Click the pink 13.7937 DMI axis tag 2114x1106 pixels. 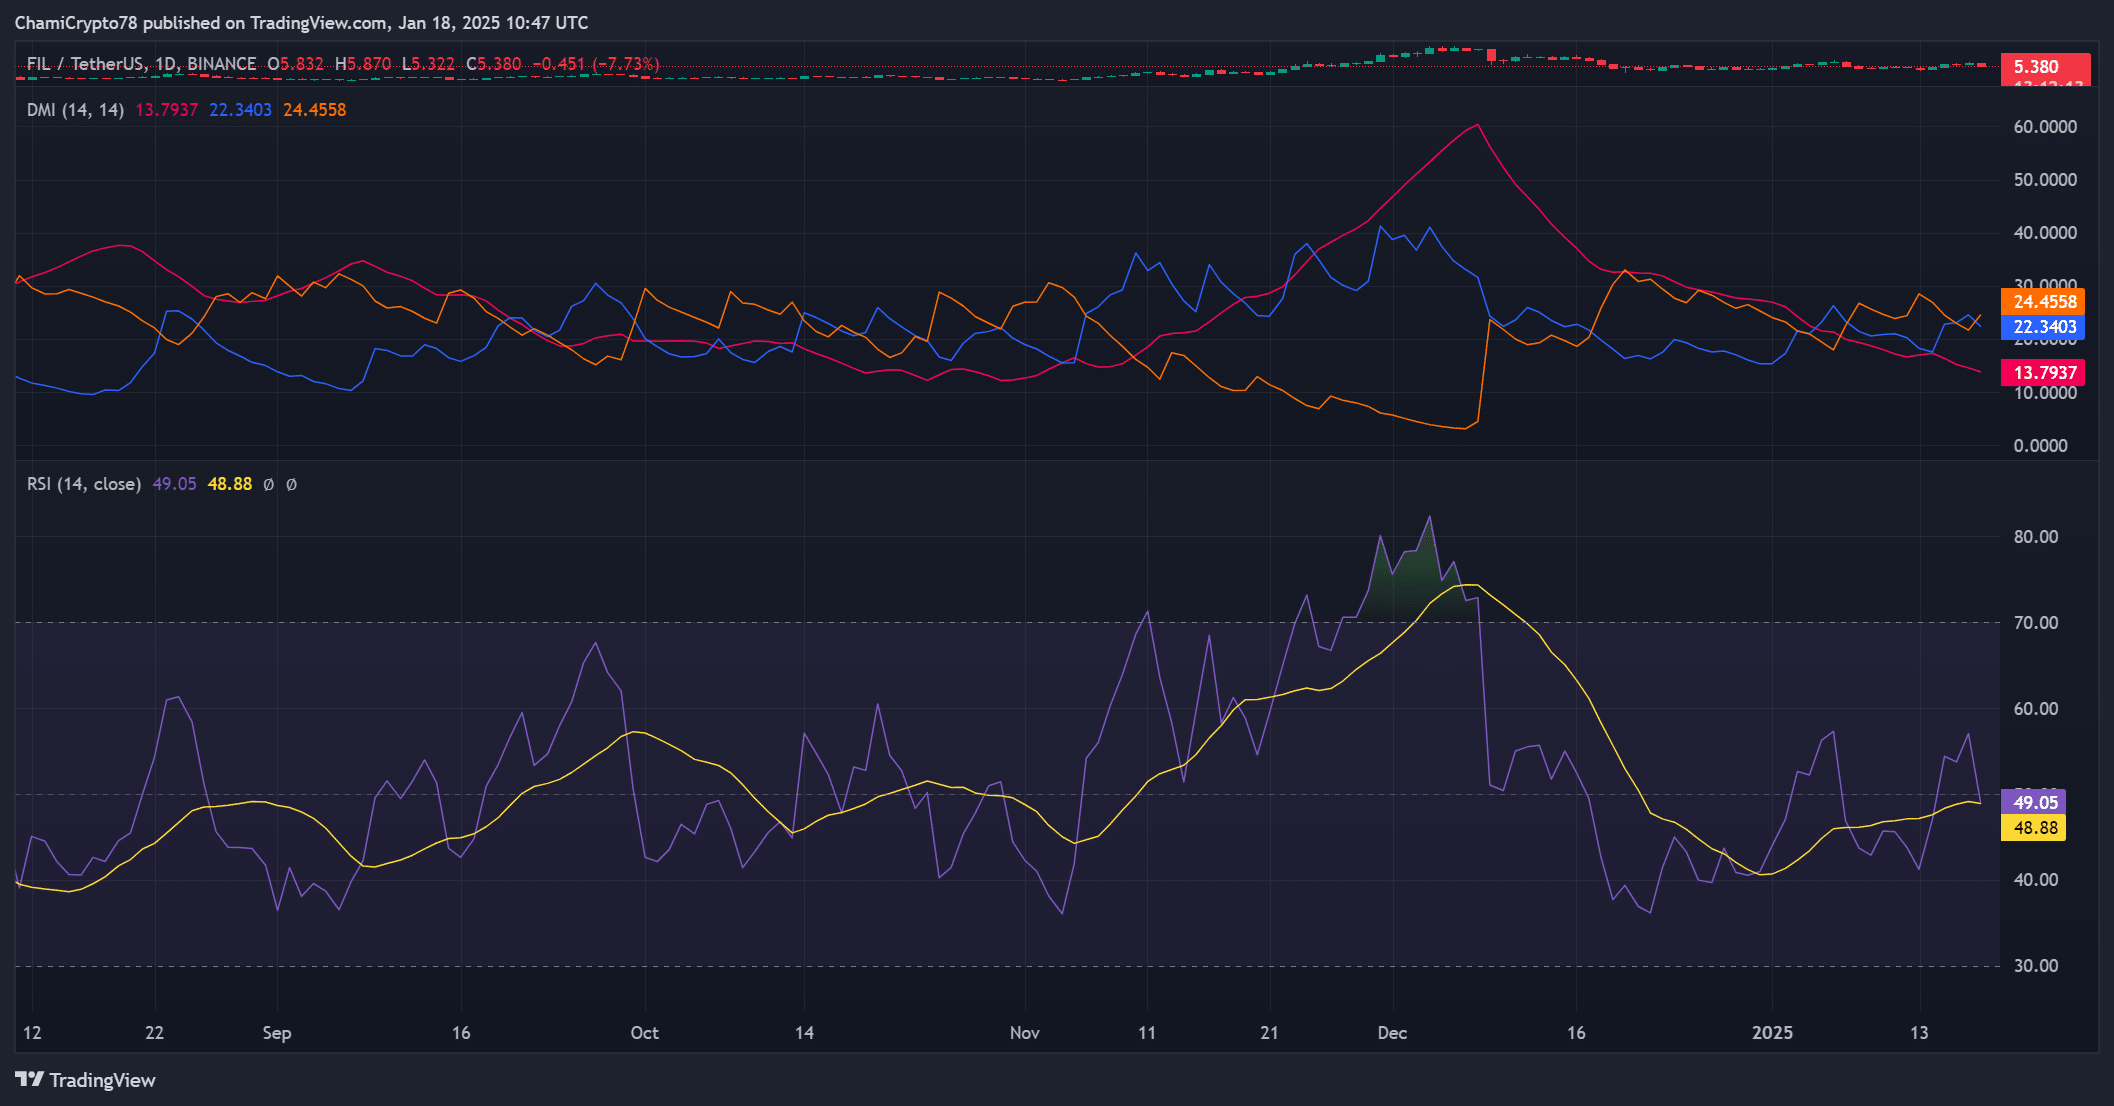(x=2043, y=373)
